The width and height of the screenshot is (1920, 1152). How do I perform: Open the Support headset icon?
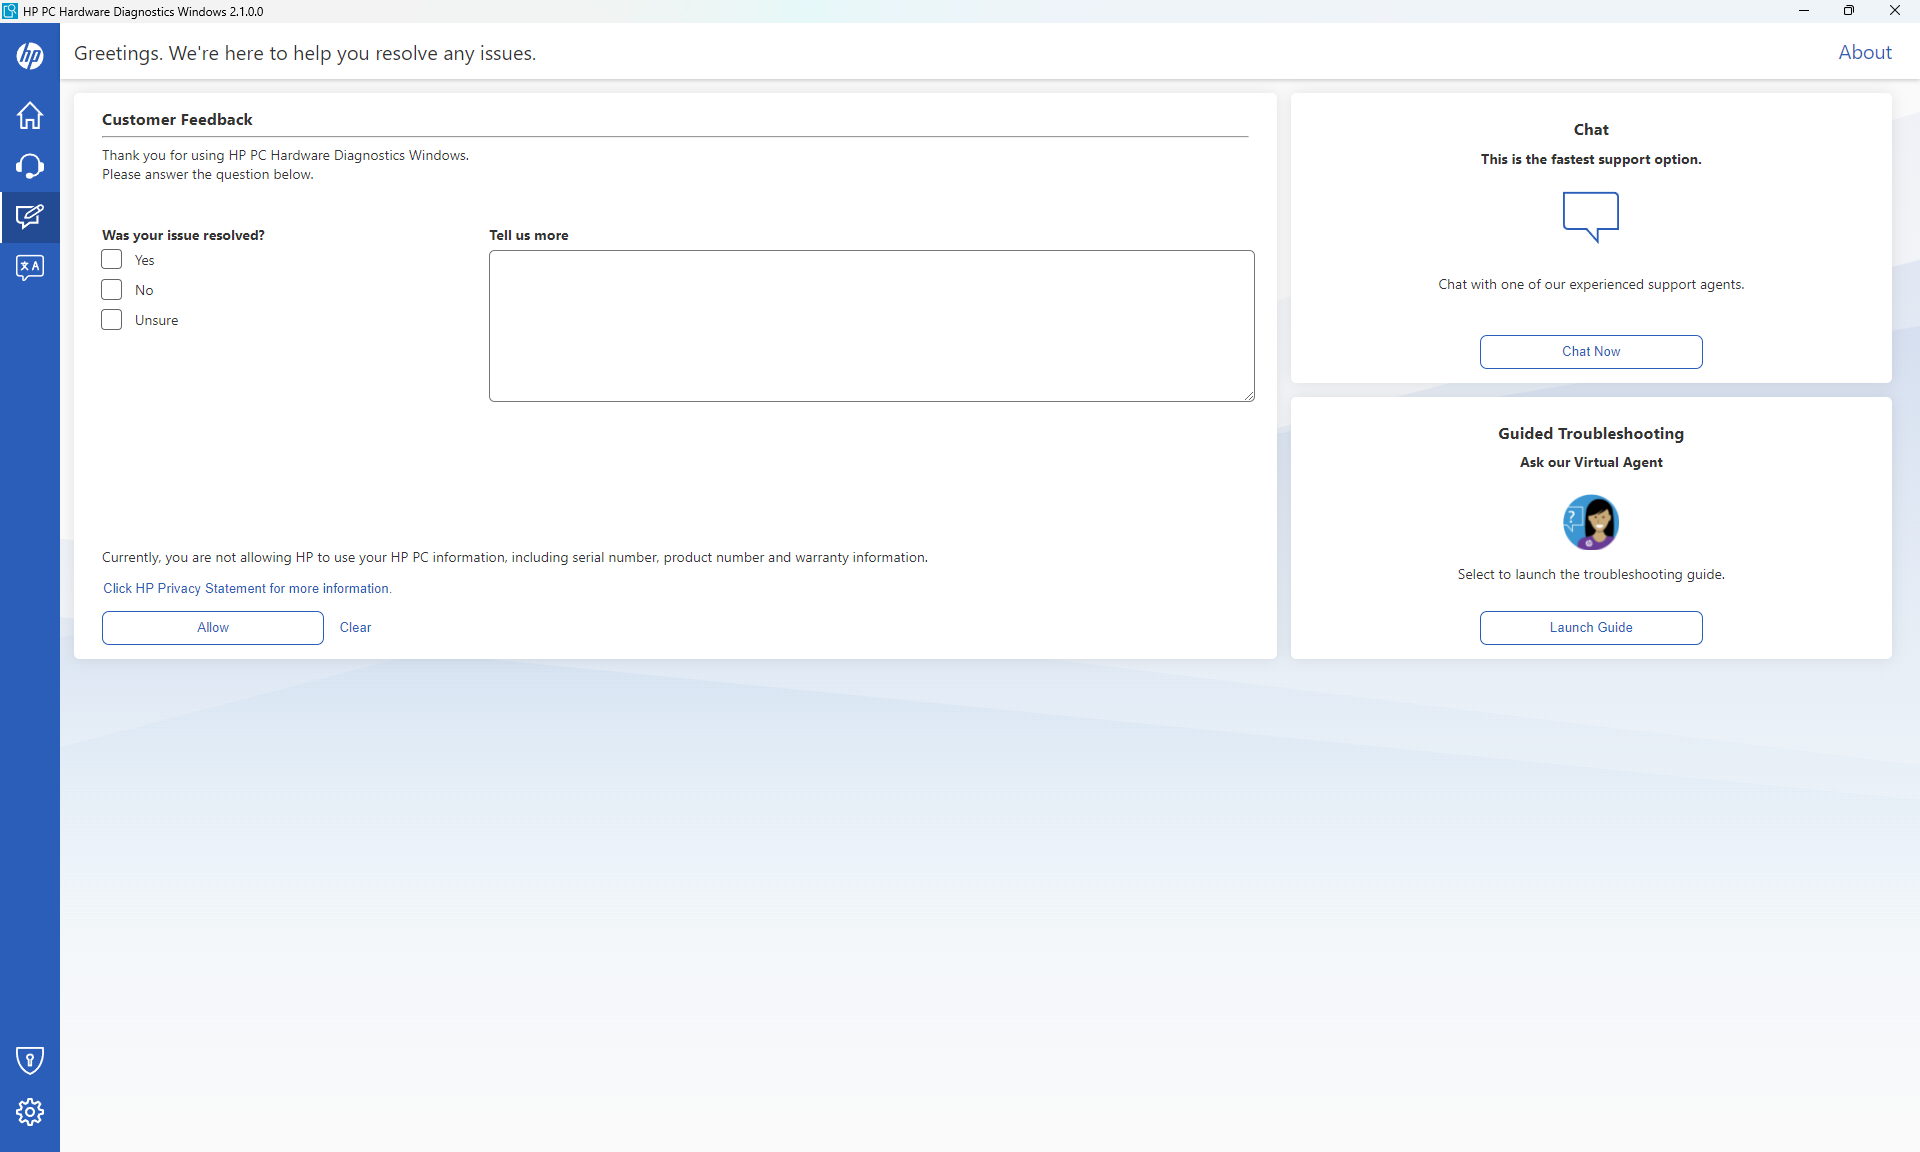(x=30, y=166)
